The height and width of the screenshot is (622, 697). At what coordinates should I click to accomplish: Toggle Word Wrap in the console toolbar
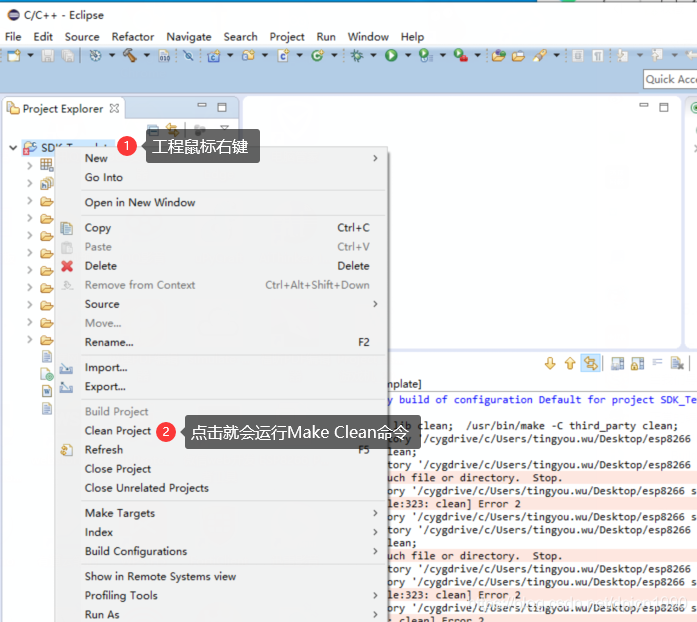coord(657,362)
